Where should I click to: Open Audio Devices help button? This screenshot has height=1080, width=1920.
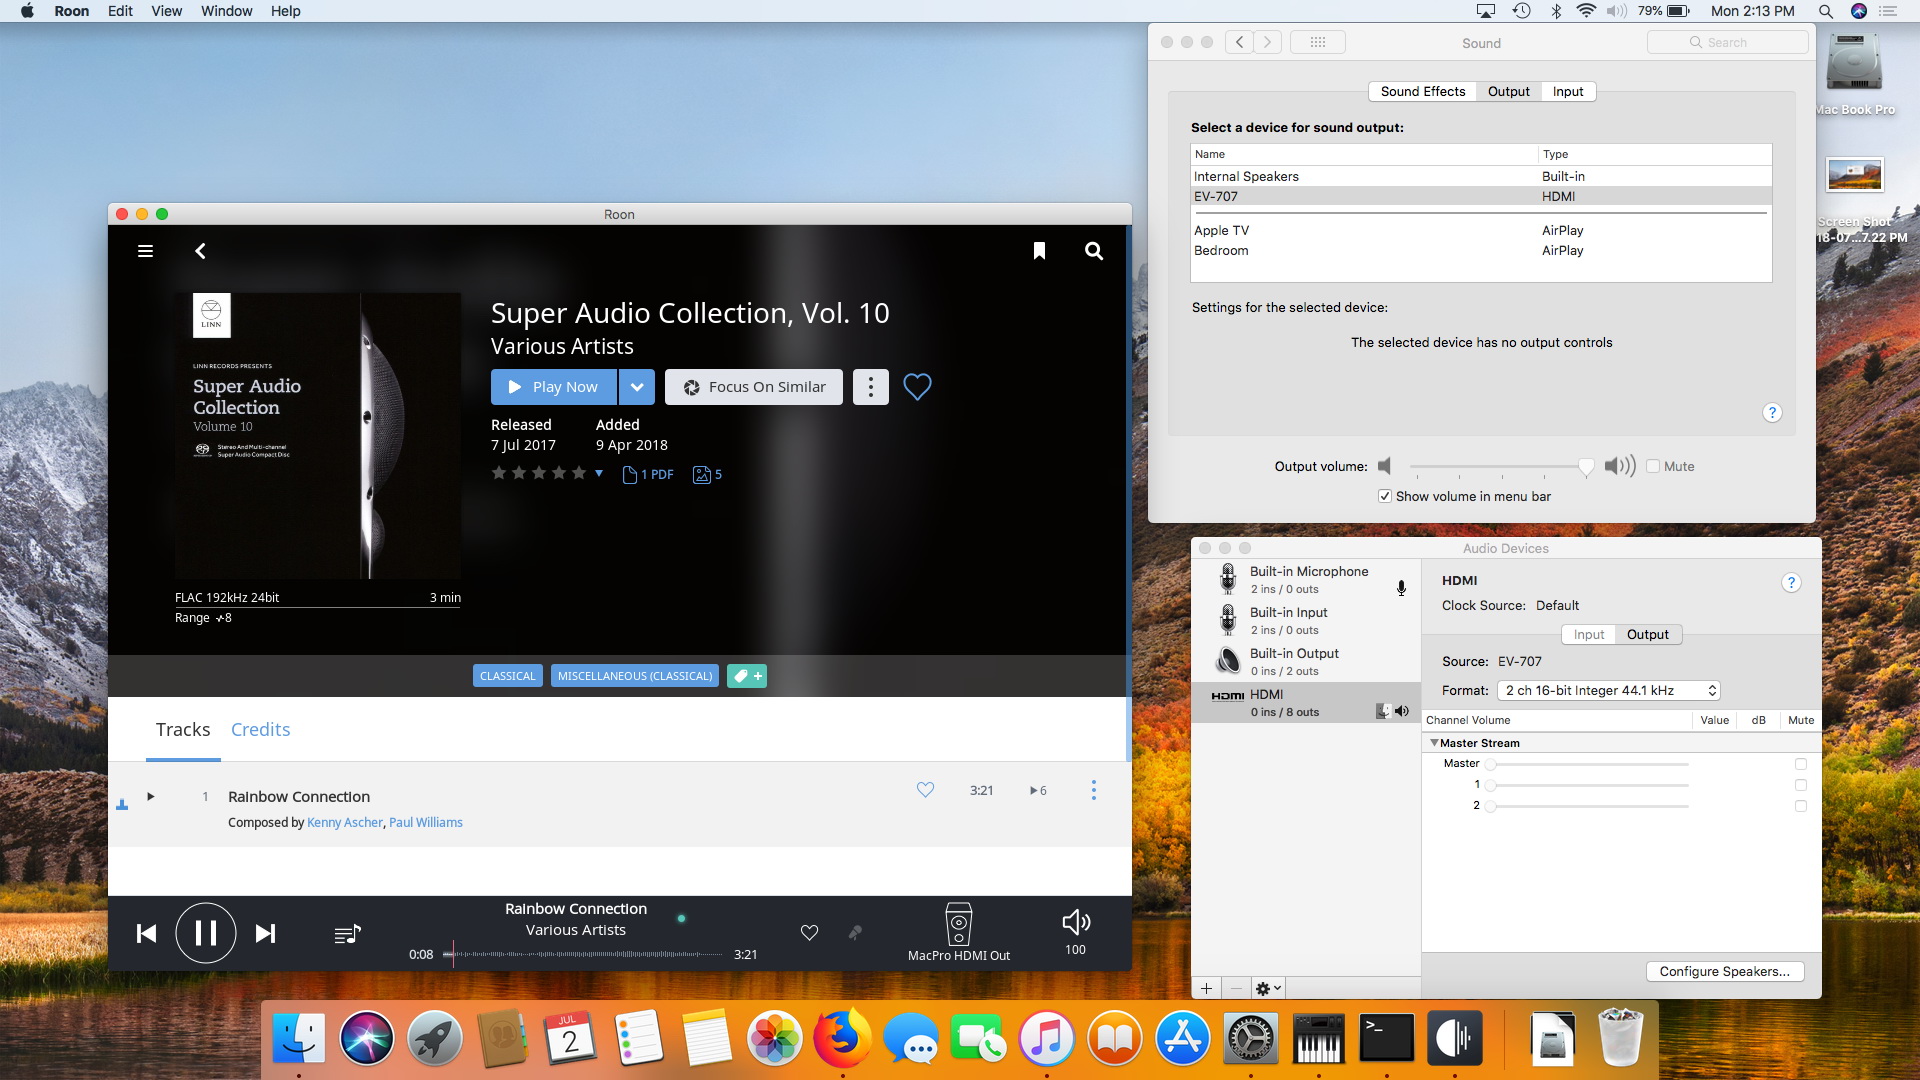(x=1791, y=582)
